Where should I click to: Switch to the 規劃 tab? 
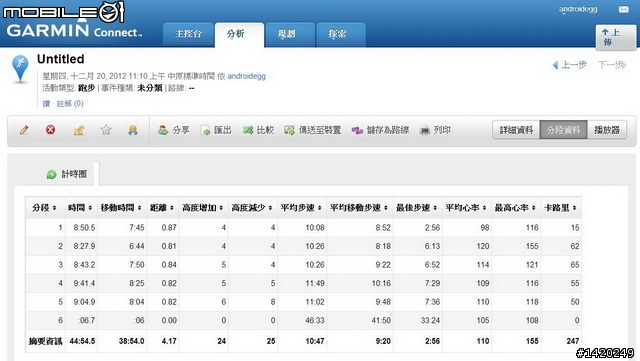290,34
